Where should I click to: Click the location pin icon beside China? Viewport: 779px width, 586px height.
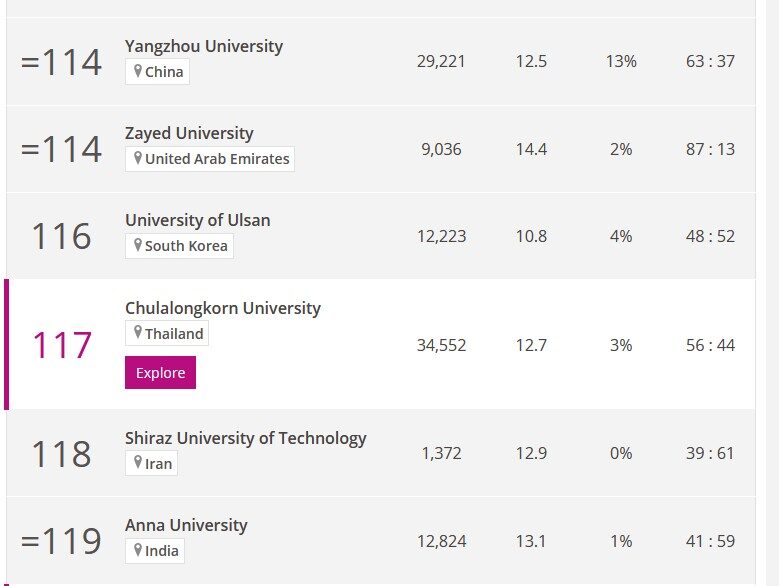138,71
